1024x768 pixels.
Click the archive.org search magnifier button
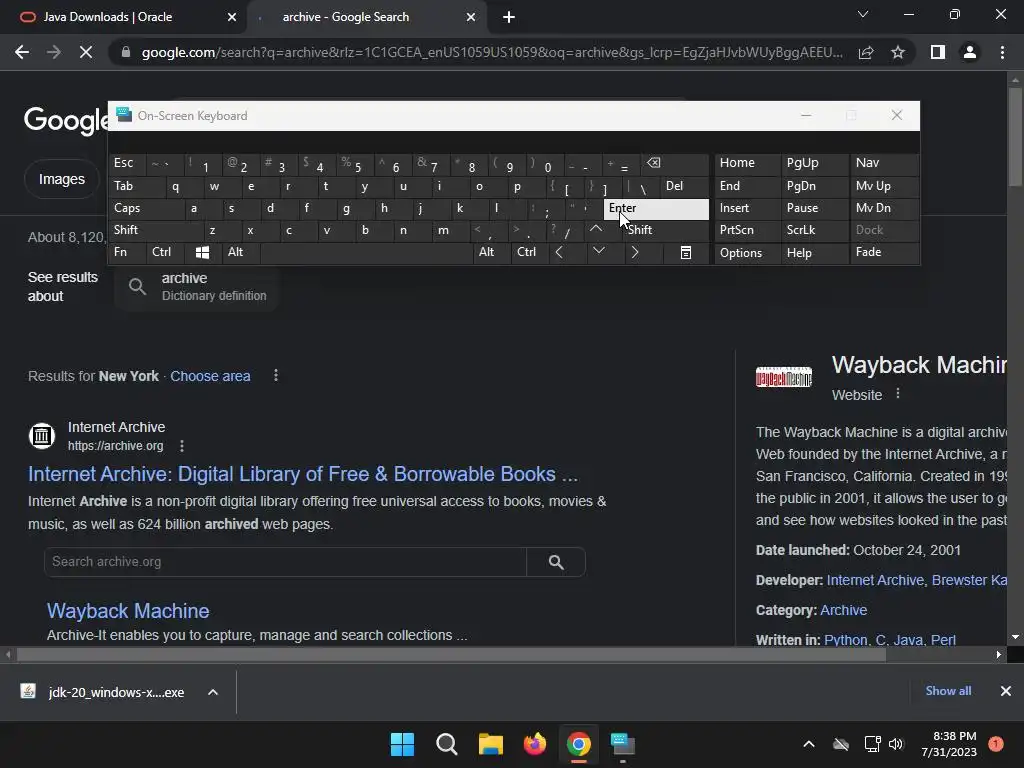(x=556, y=562)
